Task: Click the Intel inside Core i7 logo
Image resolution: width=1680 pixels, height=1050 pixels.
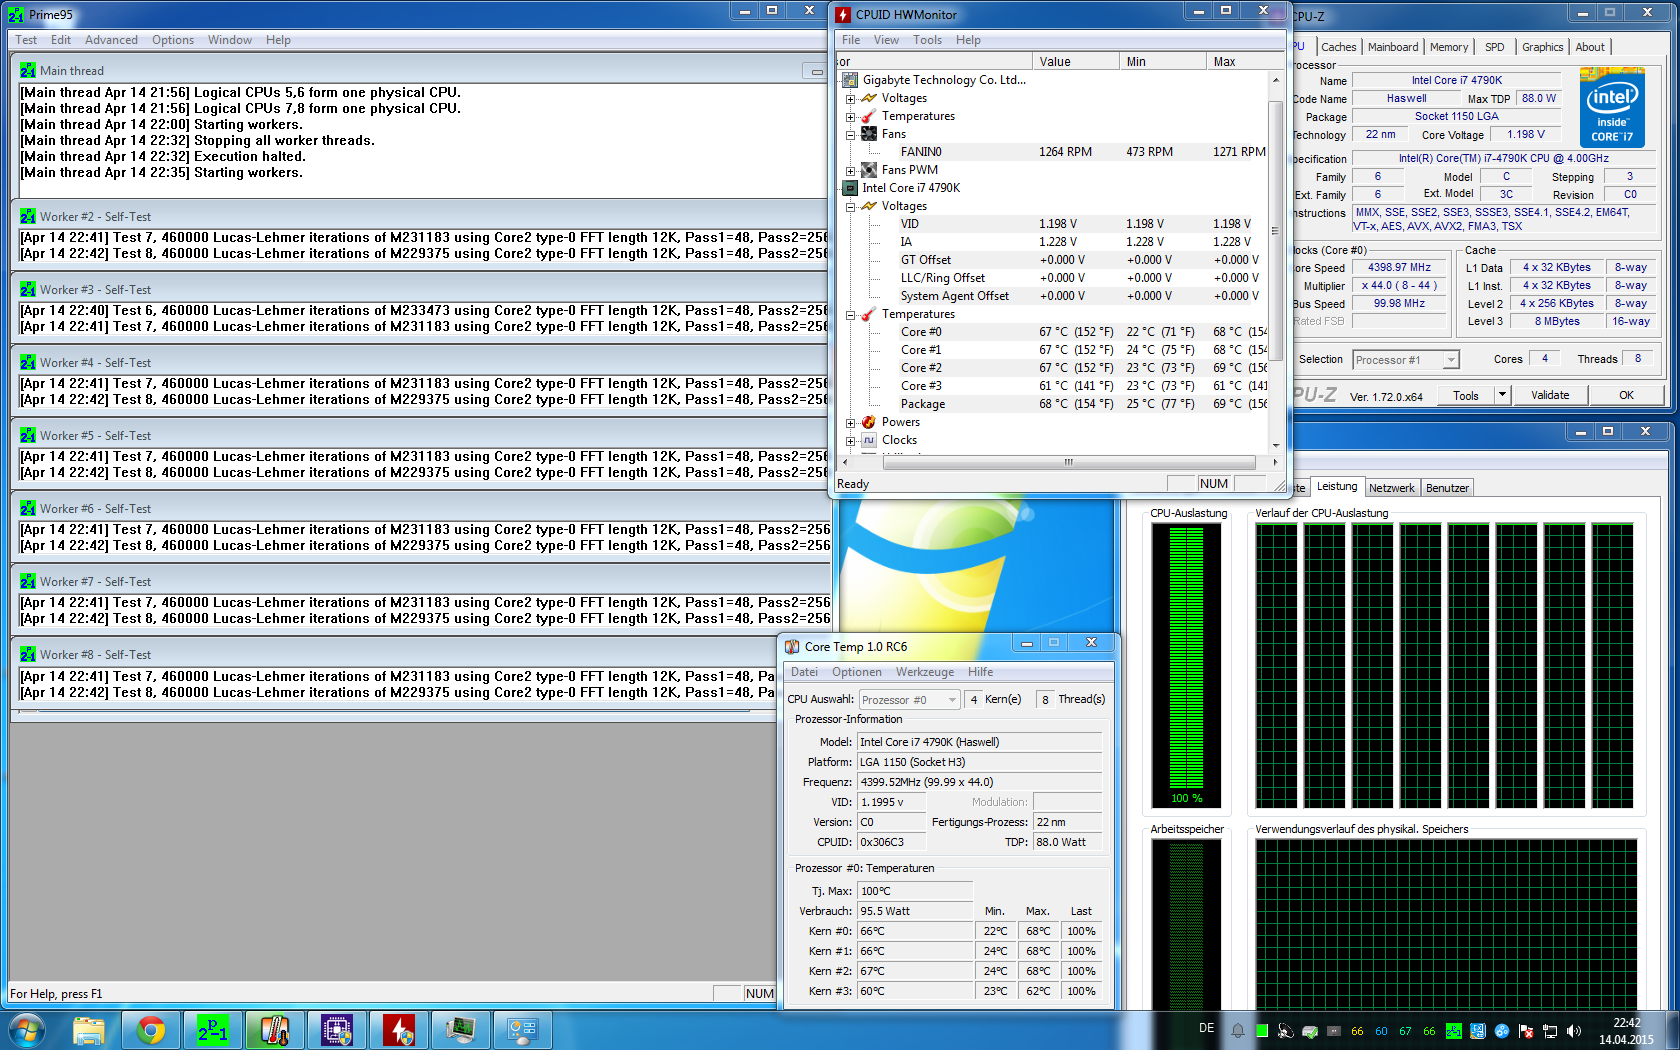Action: pyautogui.click(x=1612, y=107)
